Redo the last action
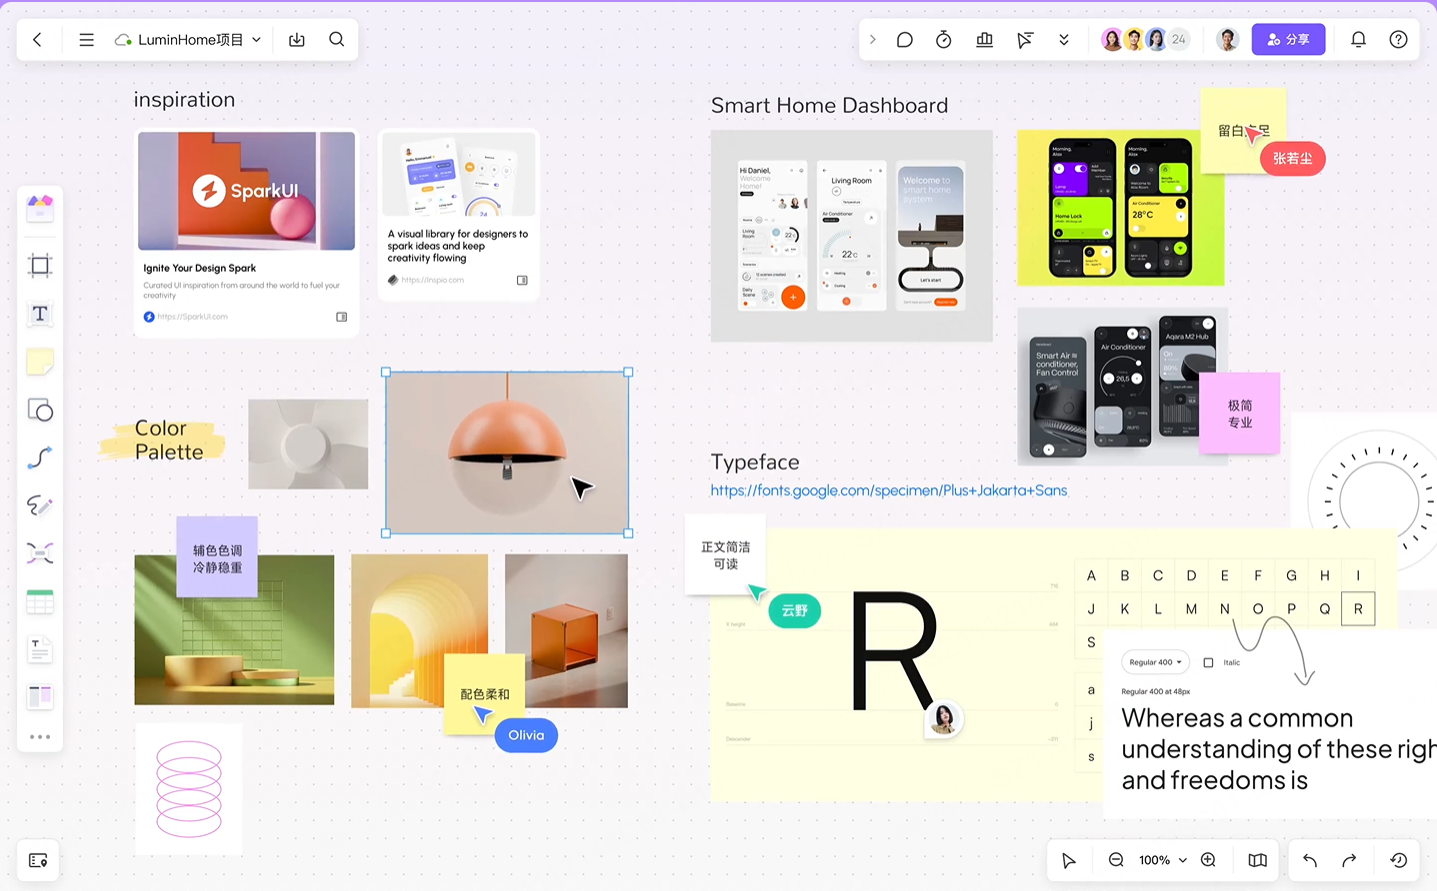 [x=1349, y=860]
